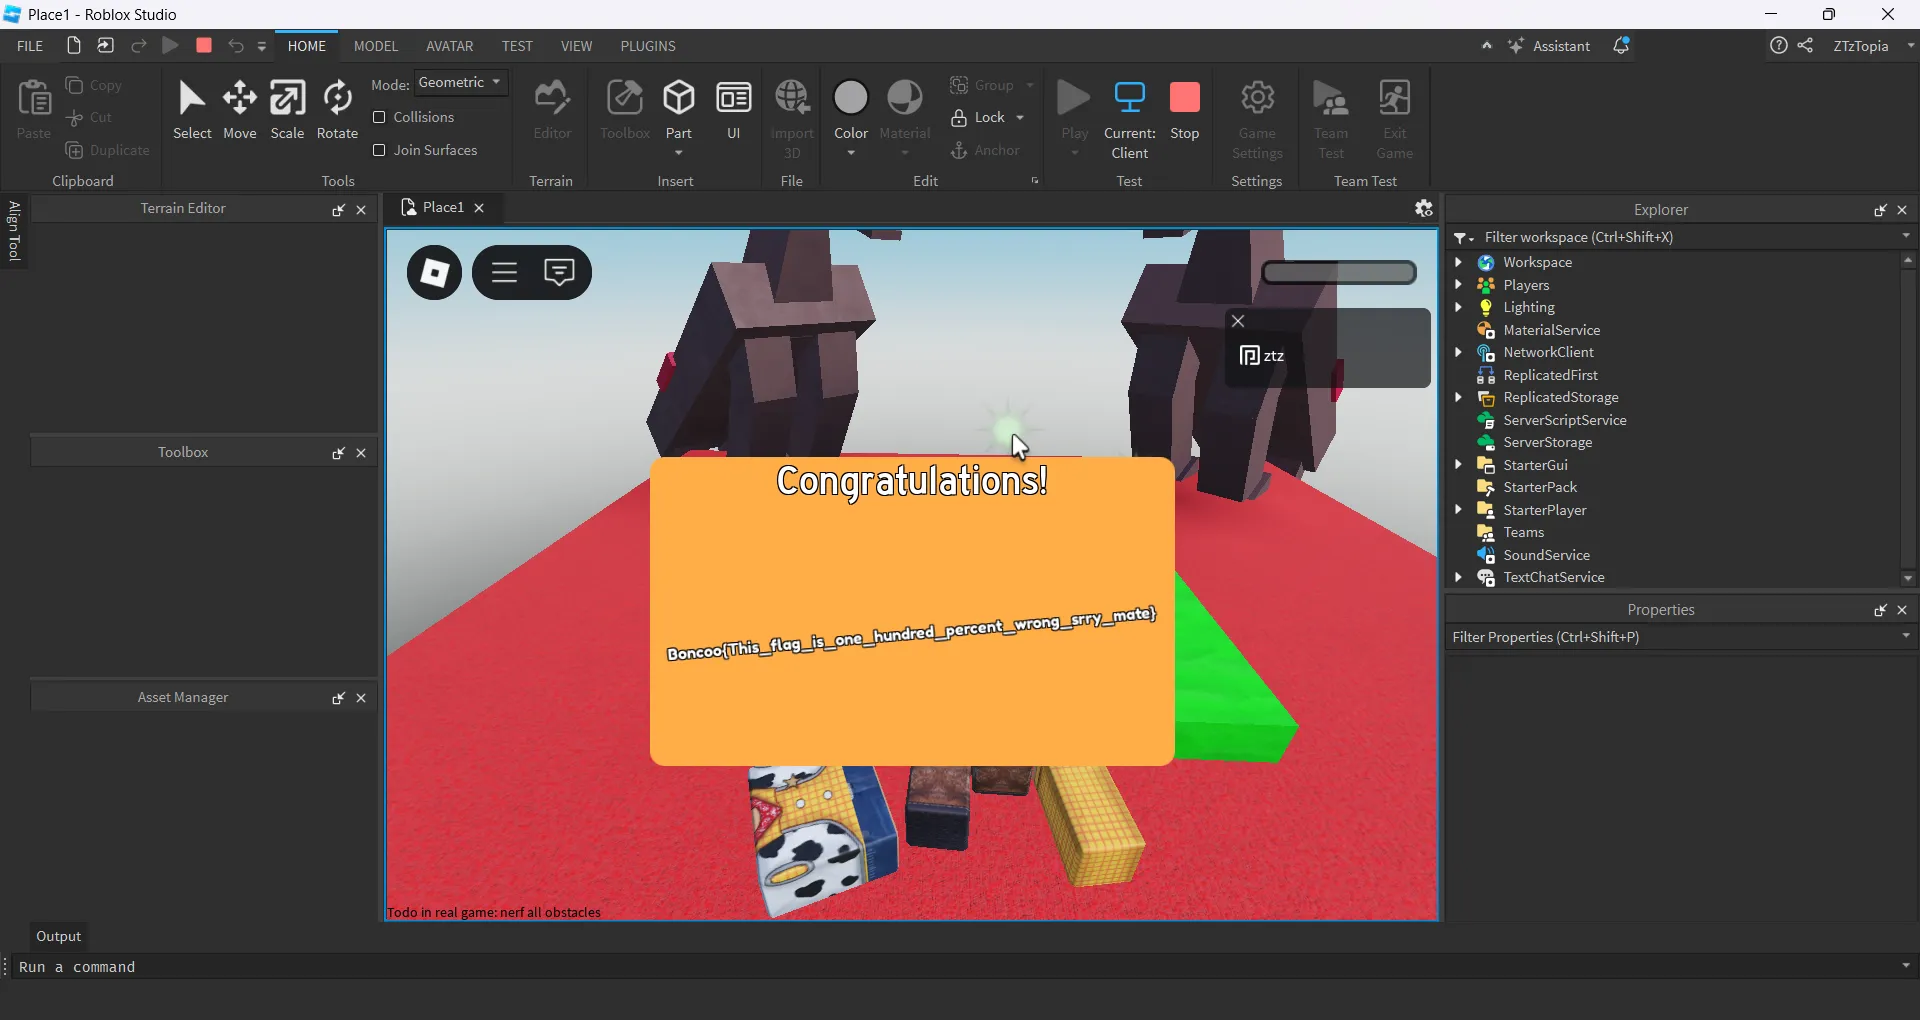This screenshot has height=1020, width=1920.
Task: Click the ztz player entry
Action: (1328, 357)
